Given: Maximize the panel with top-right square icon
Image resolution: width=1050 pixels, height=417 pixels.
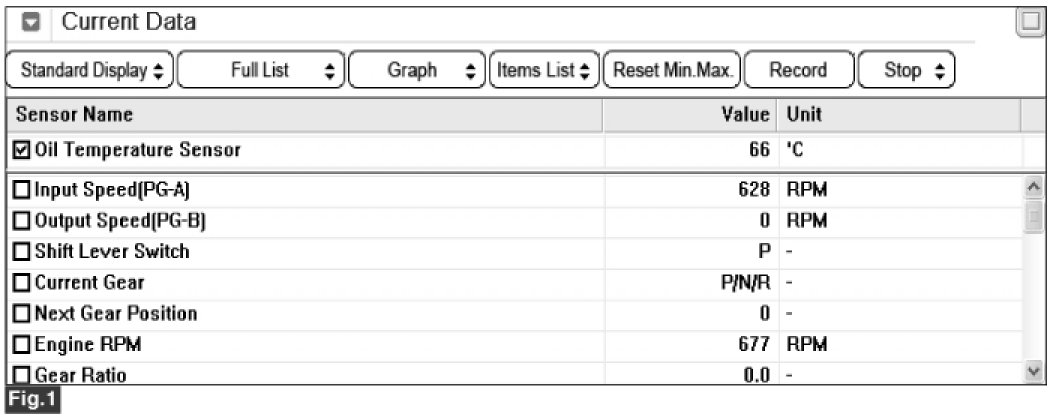Looking at the screenshot, I should [x=1030, y=23].
